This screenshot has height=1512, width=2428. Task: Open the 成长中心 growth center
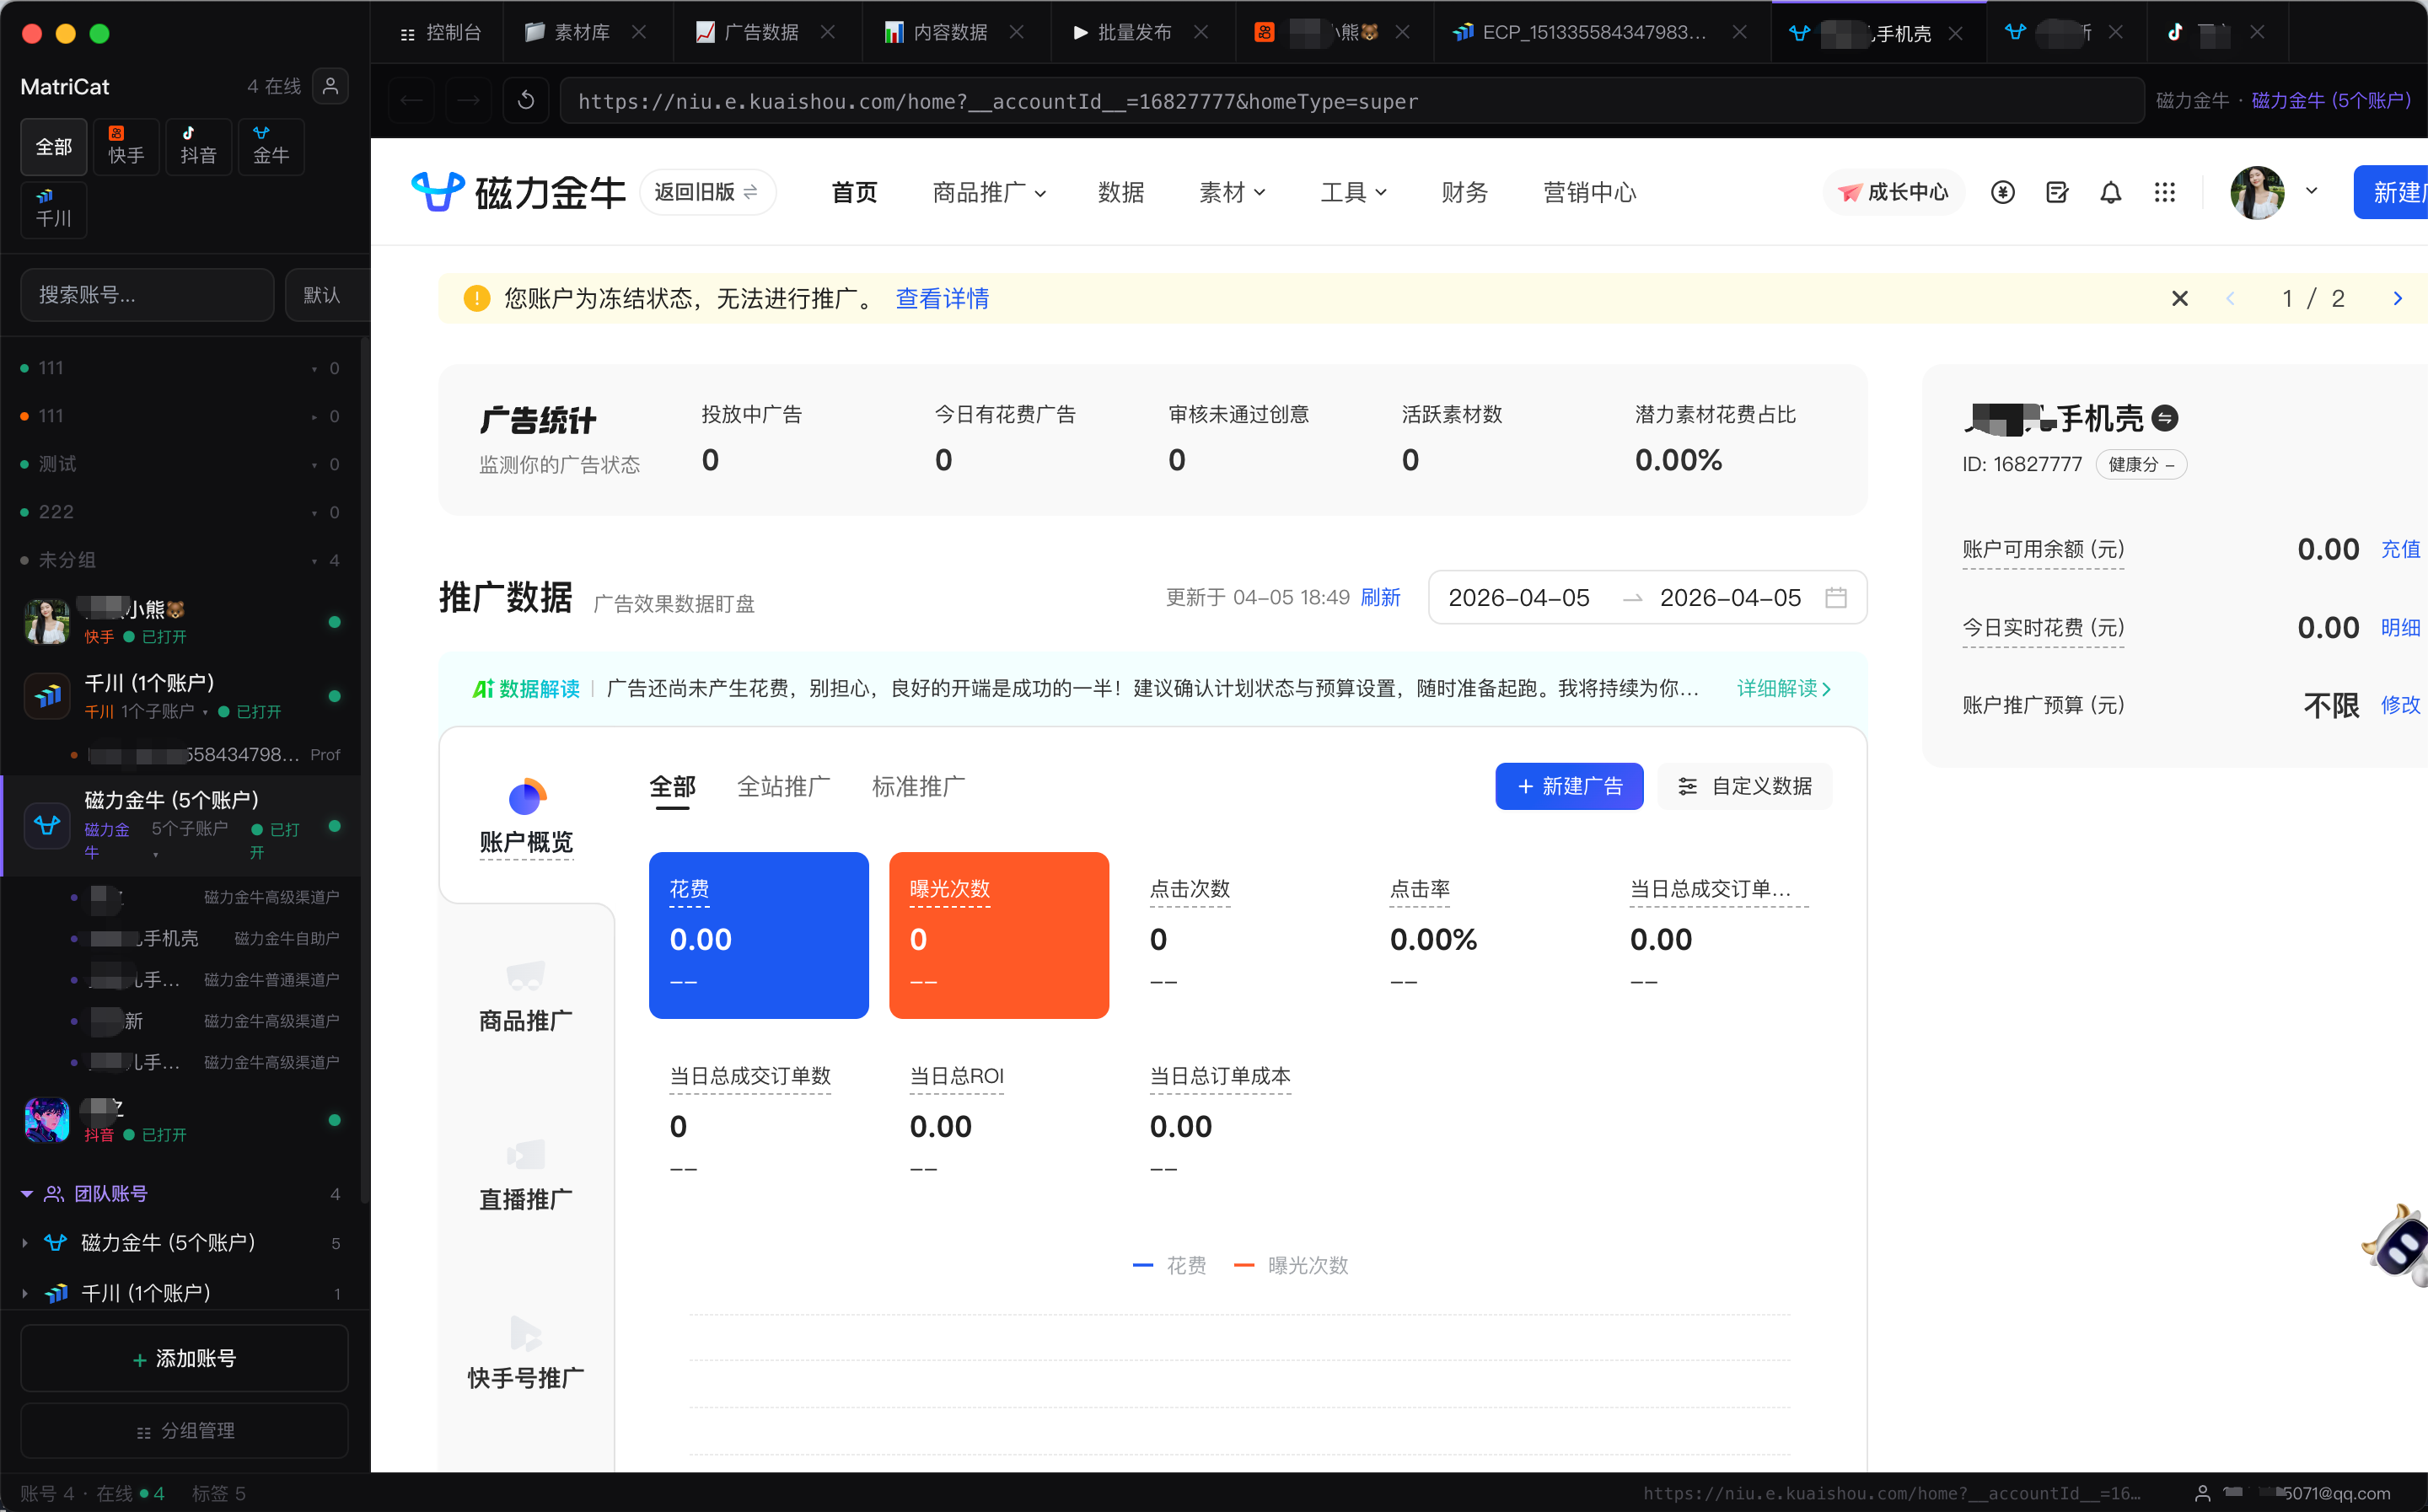1892,192
